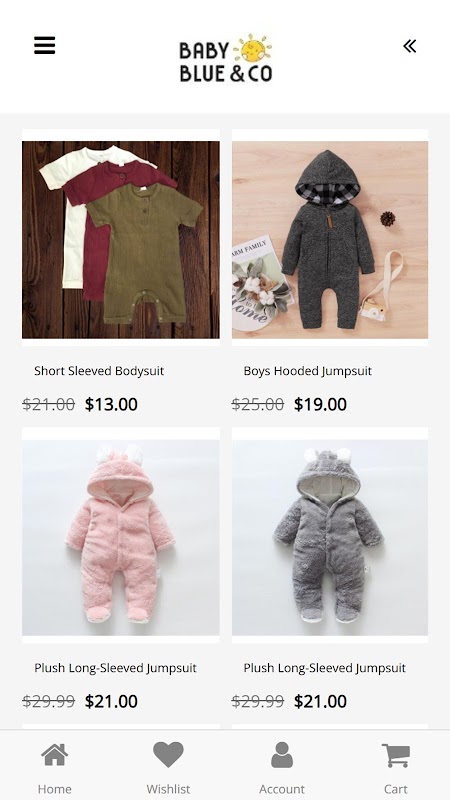
Task: Select the Wishlist tab label
Action: [x=168, y=789]
